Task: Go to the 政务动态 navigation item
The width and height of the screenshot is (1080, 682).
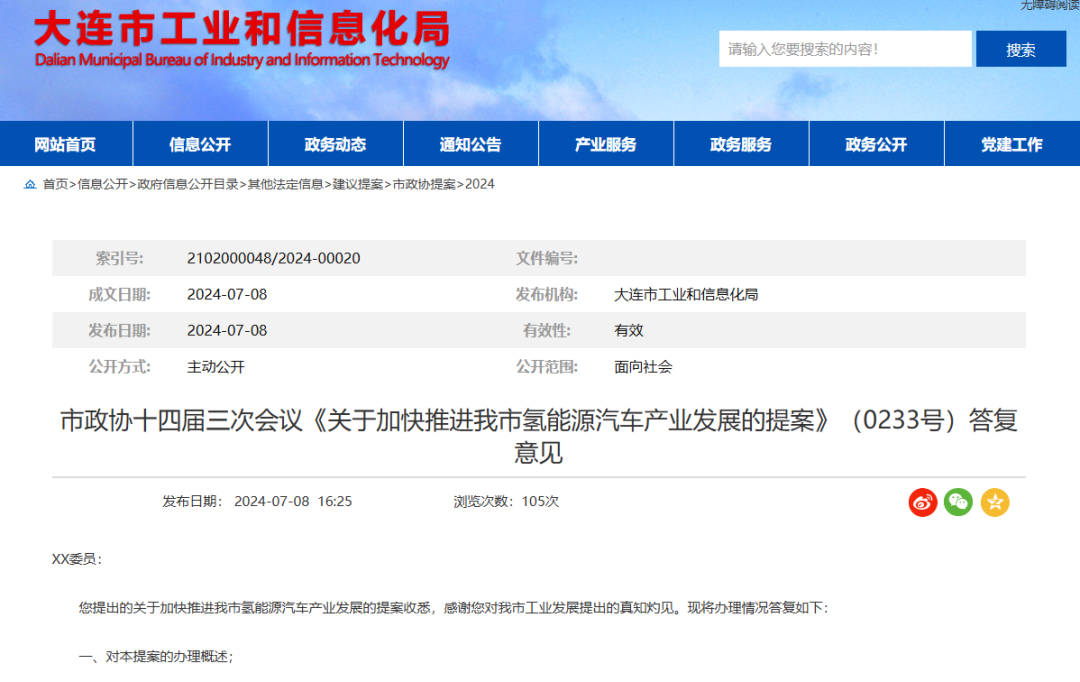Action: (335, 144)
